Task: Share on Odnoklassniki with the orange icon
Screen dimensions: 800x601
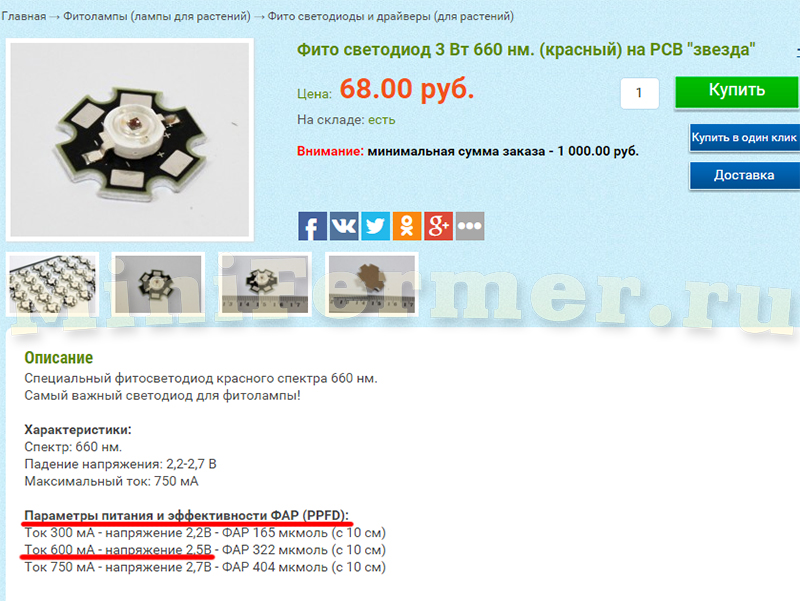Action: [407, 226]
